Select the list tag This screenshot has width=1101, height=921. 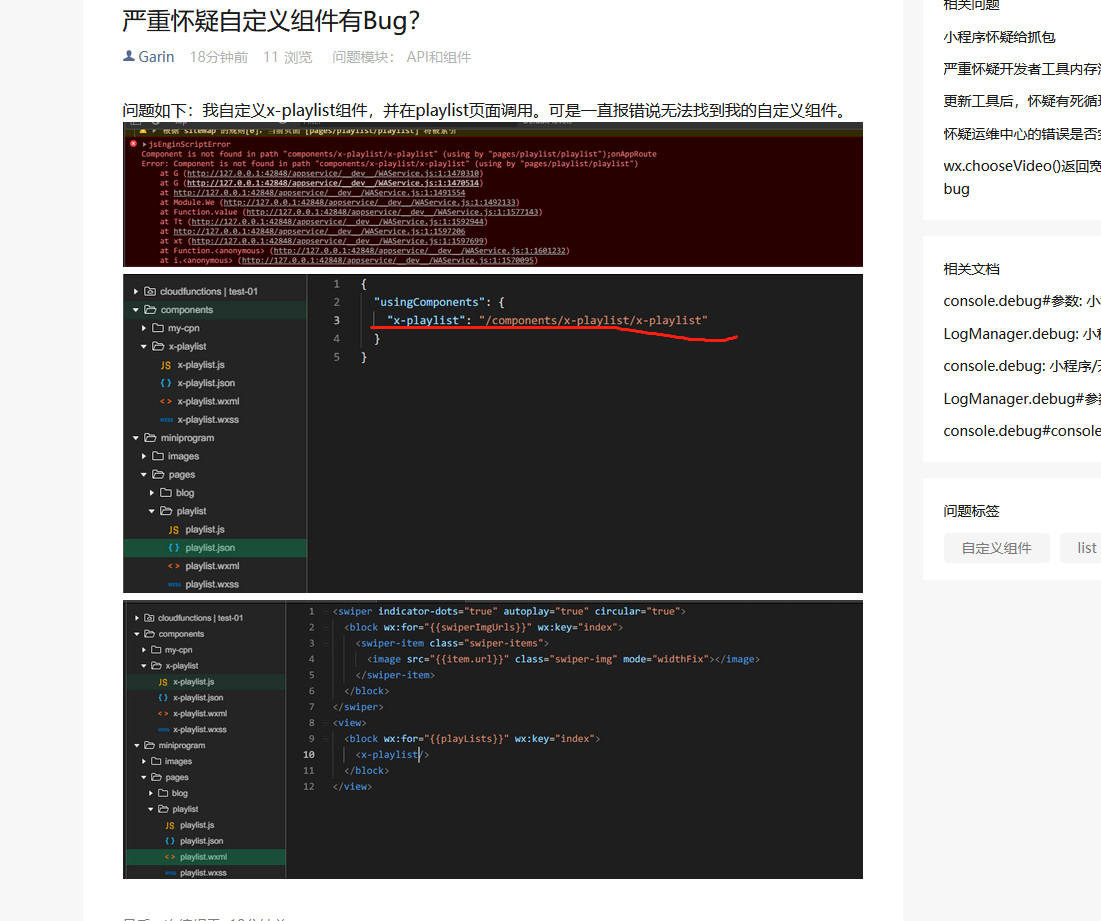point(1080,548)
